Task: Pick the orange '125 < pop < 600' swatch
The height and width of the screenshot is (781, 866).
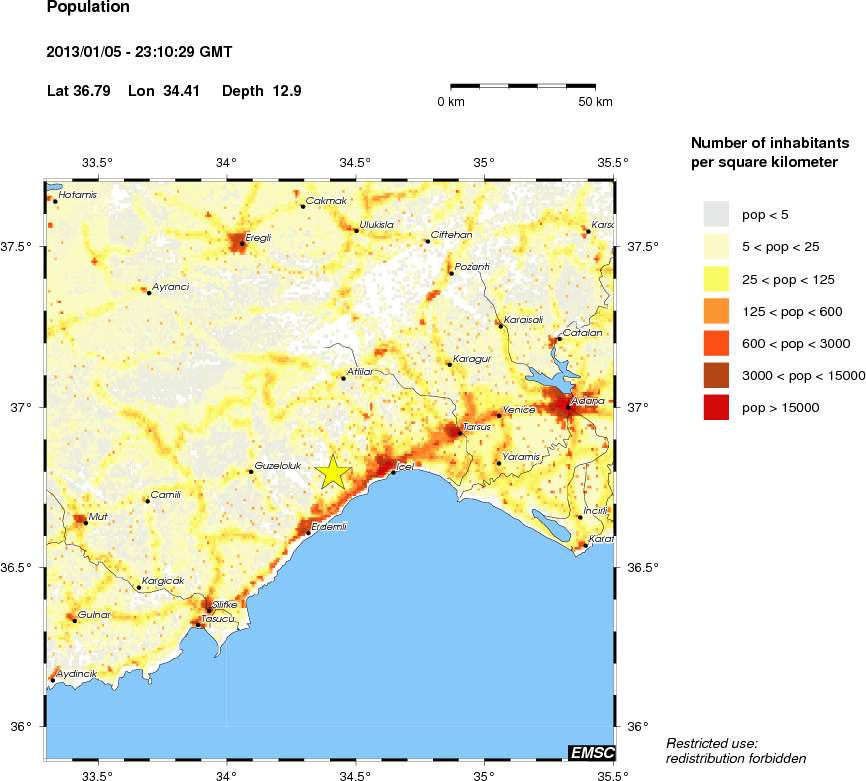Action: click(x=716, y=311)
